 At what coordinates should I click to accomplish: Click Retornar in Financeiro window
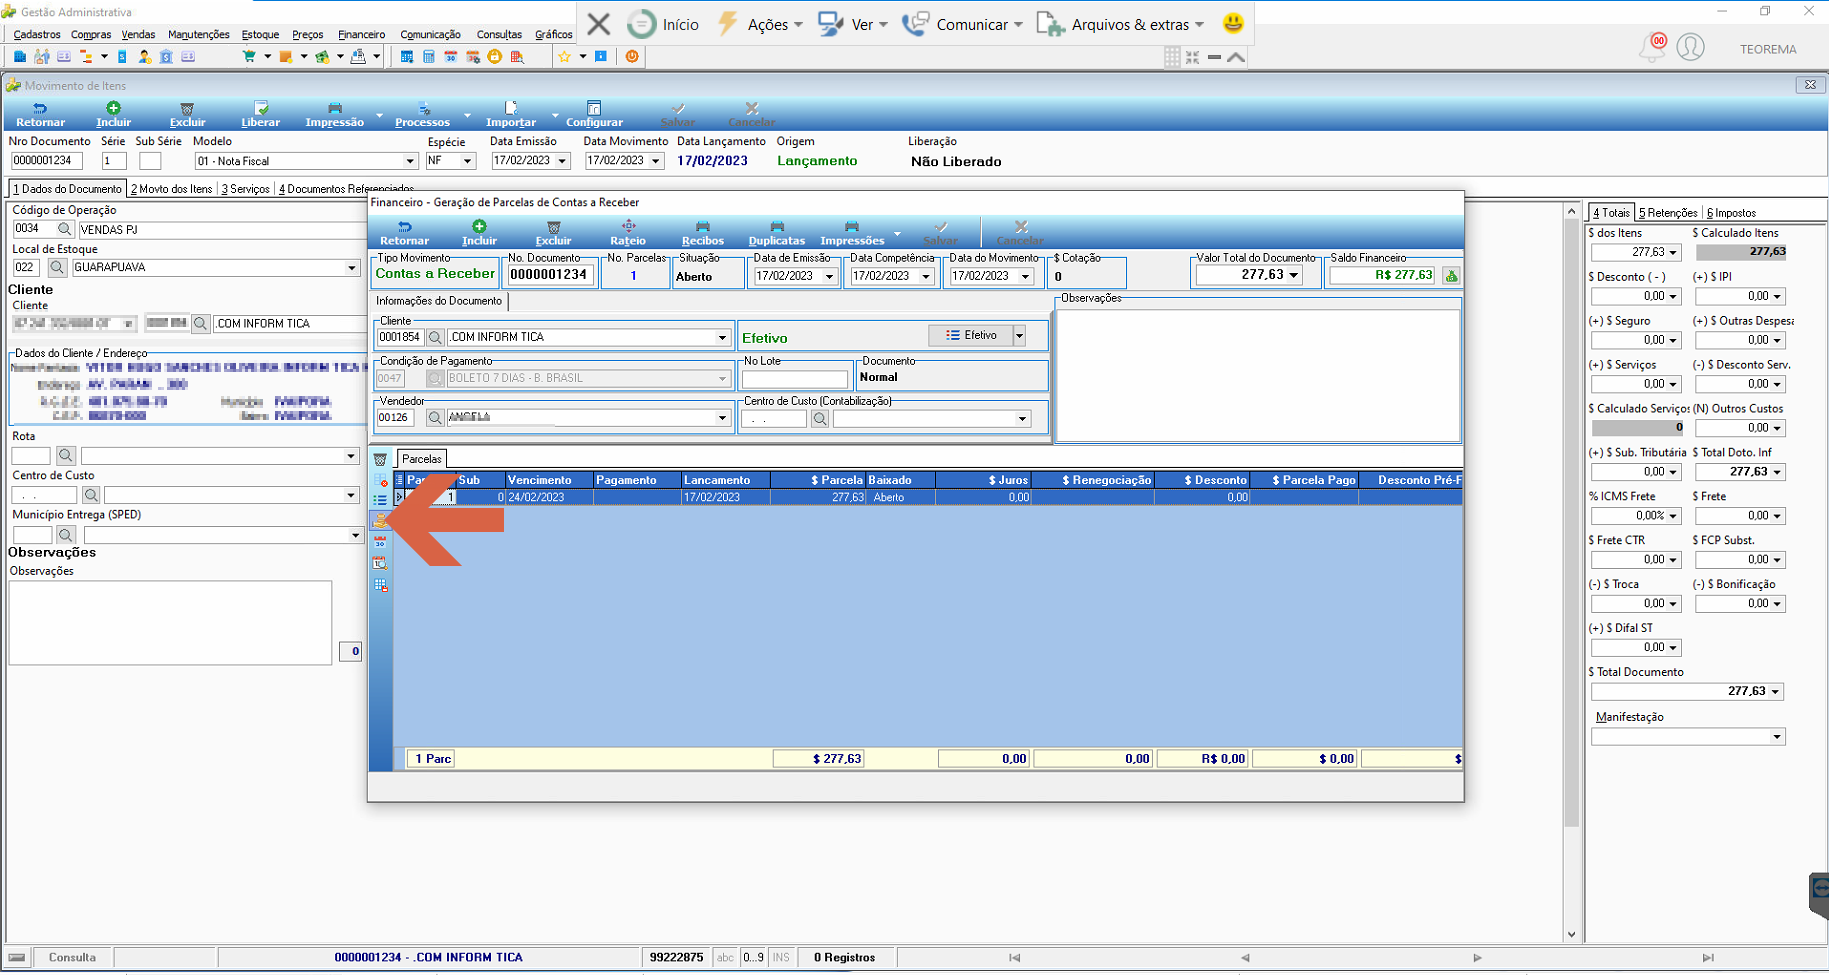[x=404, y=232]
